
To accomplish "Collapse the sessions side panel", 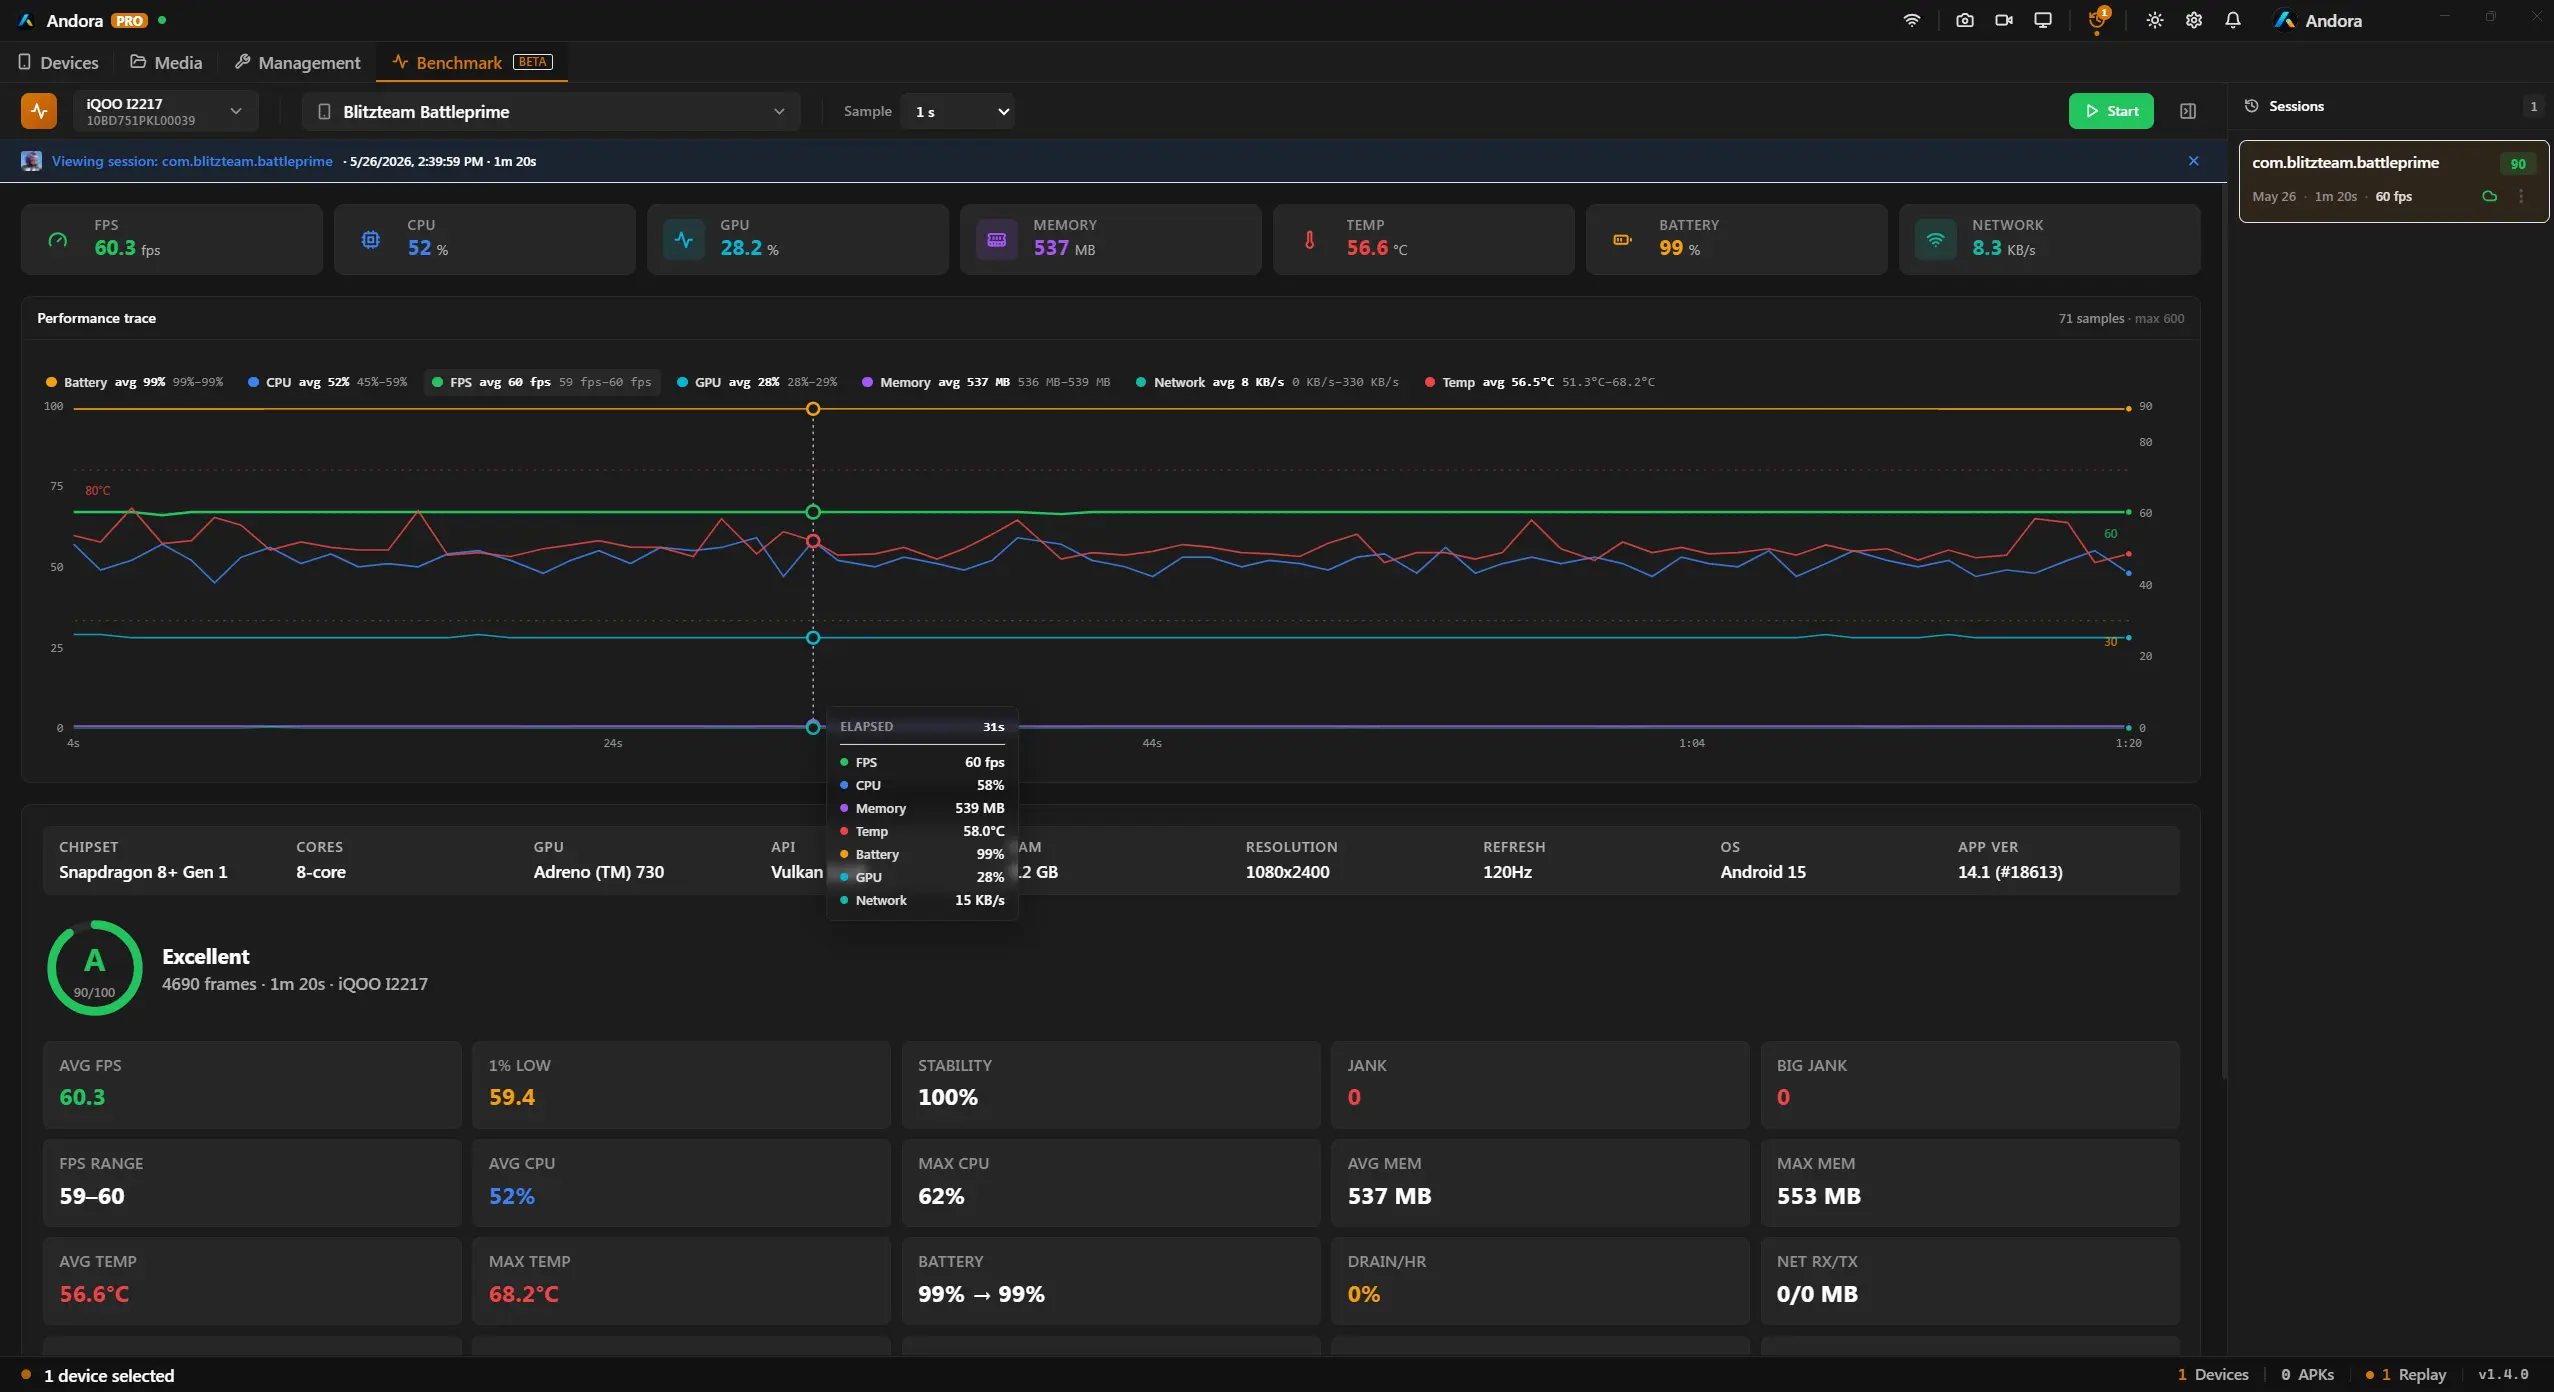I will [x=2188, y=111].
